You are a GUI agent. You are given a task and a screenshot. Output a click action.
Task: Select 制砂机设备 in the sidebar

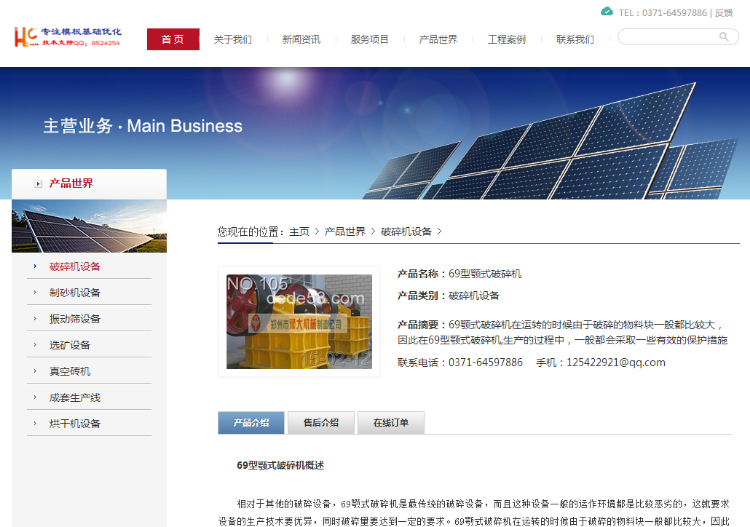(x=75, y=292)
